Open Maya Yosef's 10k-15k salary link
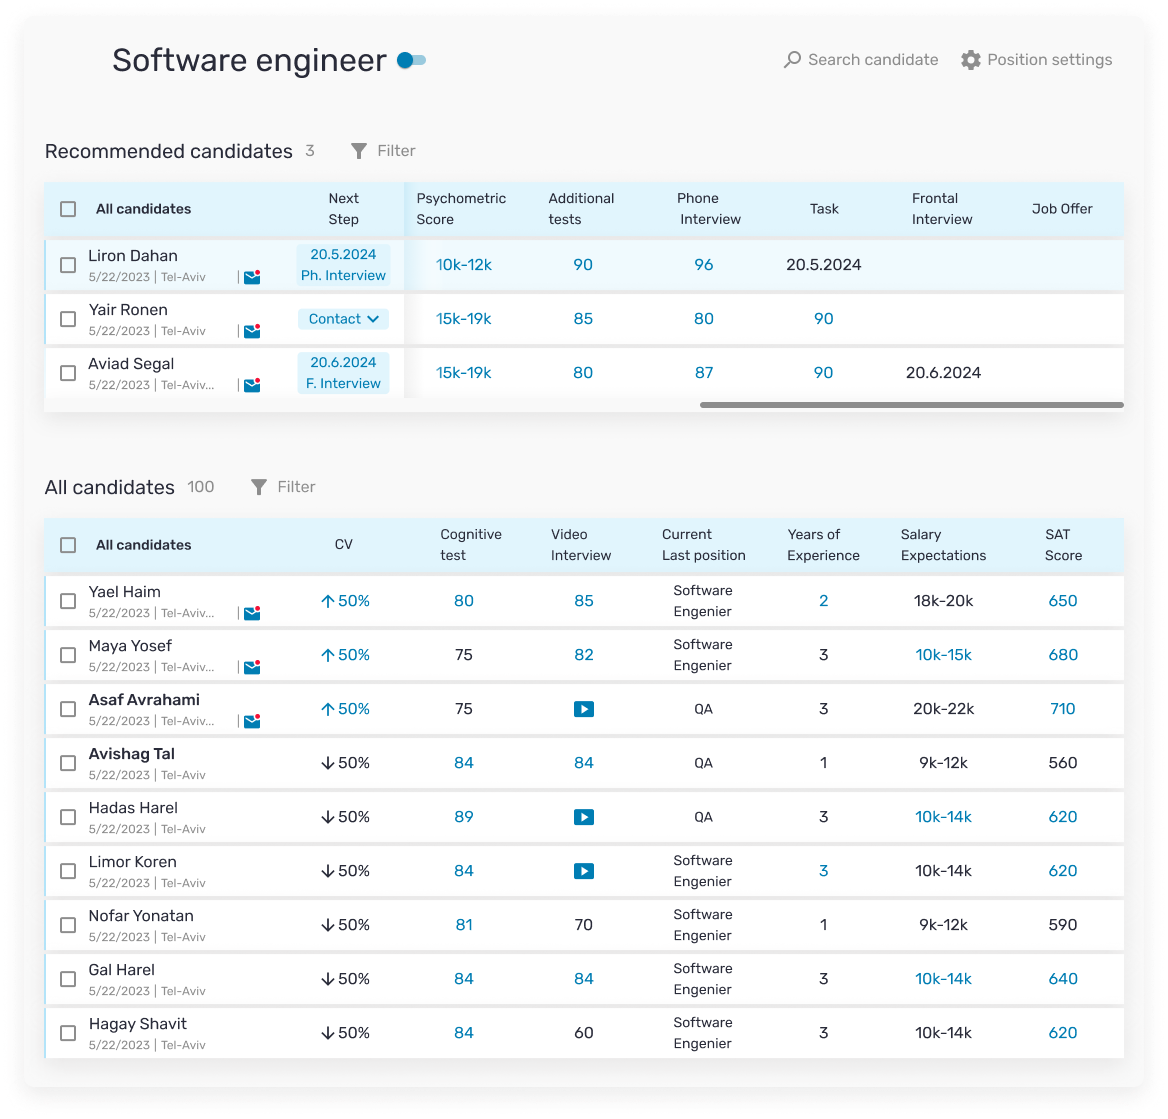This screenshot has width=1168, height=1119. [943, 655]
